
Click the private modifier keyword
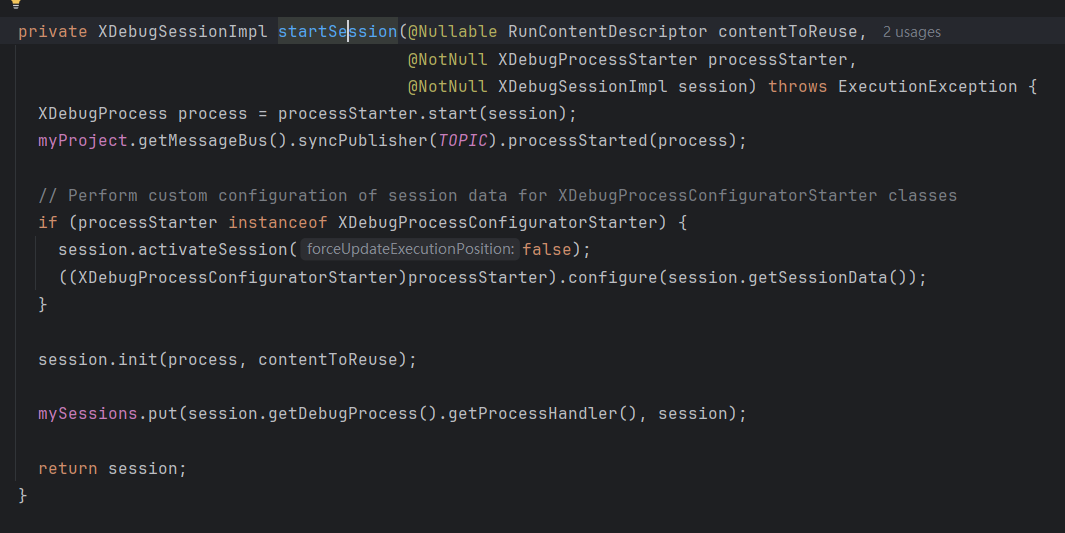click(53, 32)
